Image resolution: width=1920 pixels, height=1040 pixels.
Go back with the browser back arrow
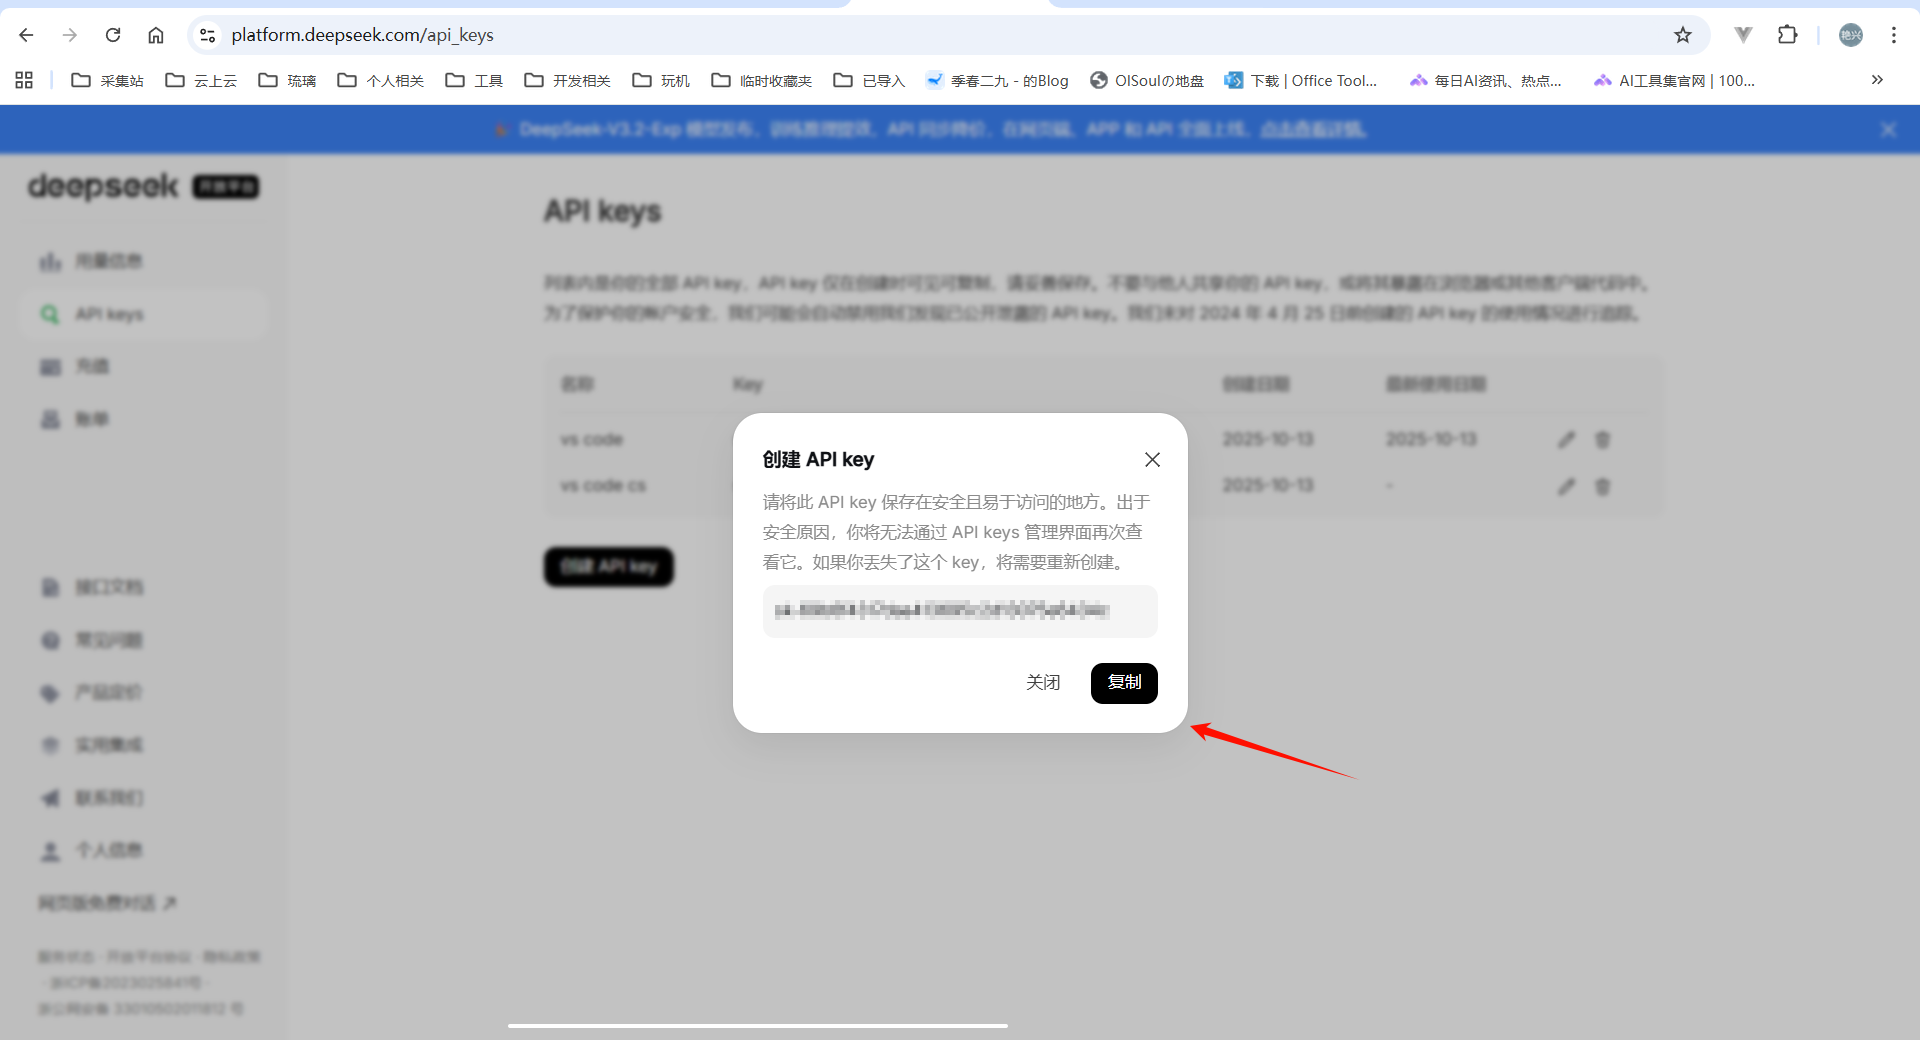[x=26, y=35]
